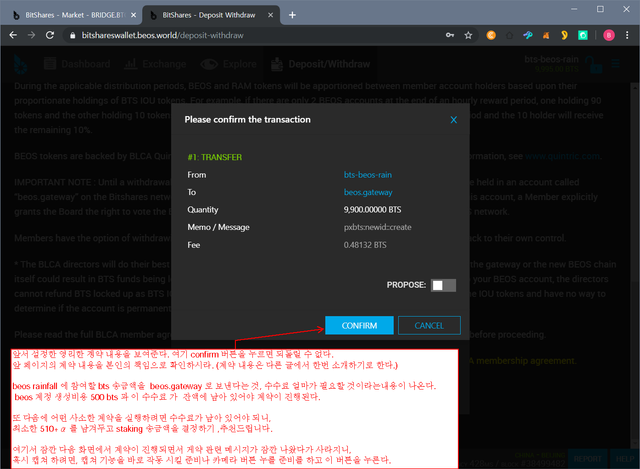Click the REPORT button in footer
Image resolution: width=640 pixels, height=469 pixels.
tap(587, 459)
